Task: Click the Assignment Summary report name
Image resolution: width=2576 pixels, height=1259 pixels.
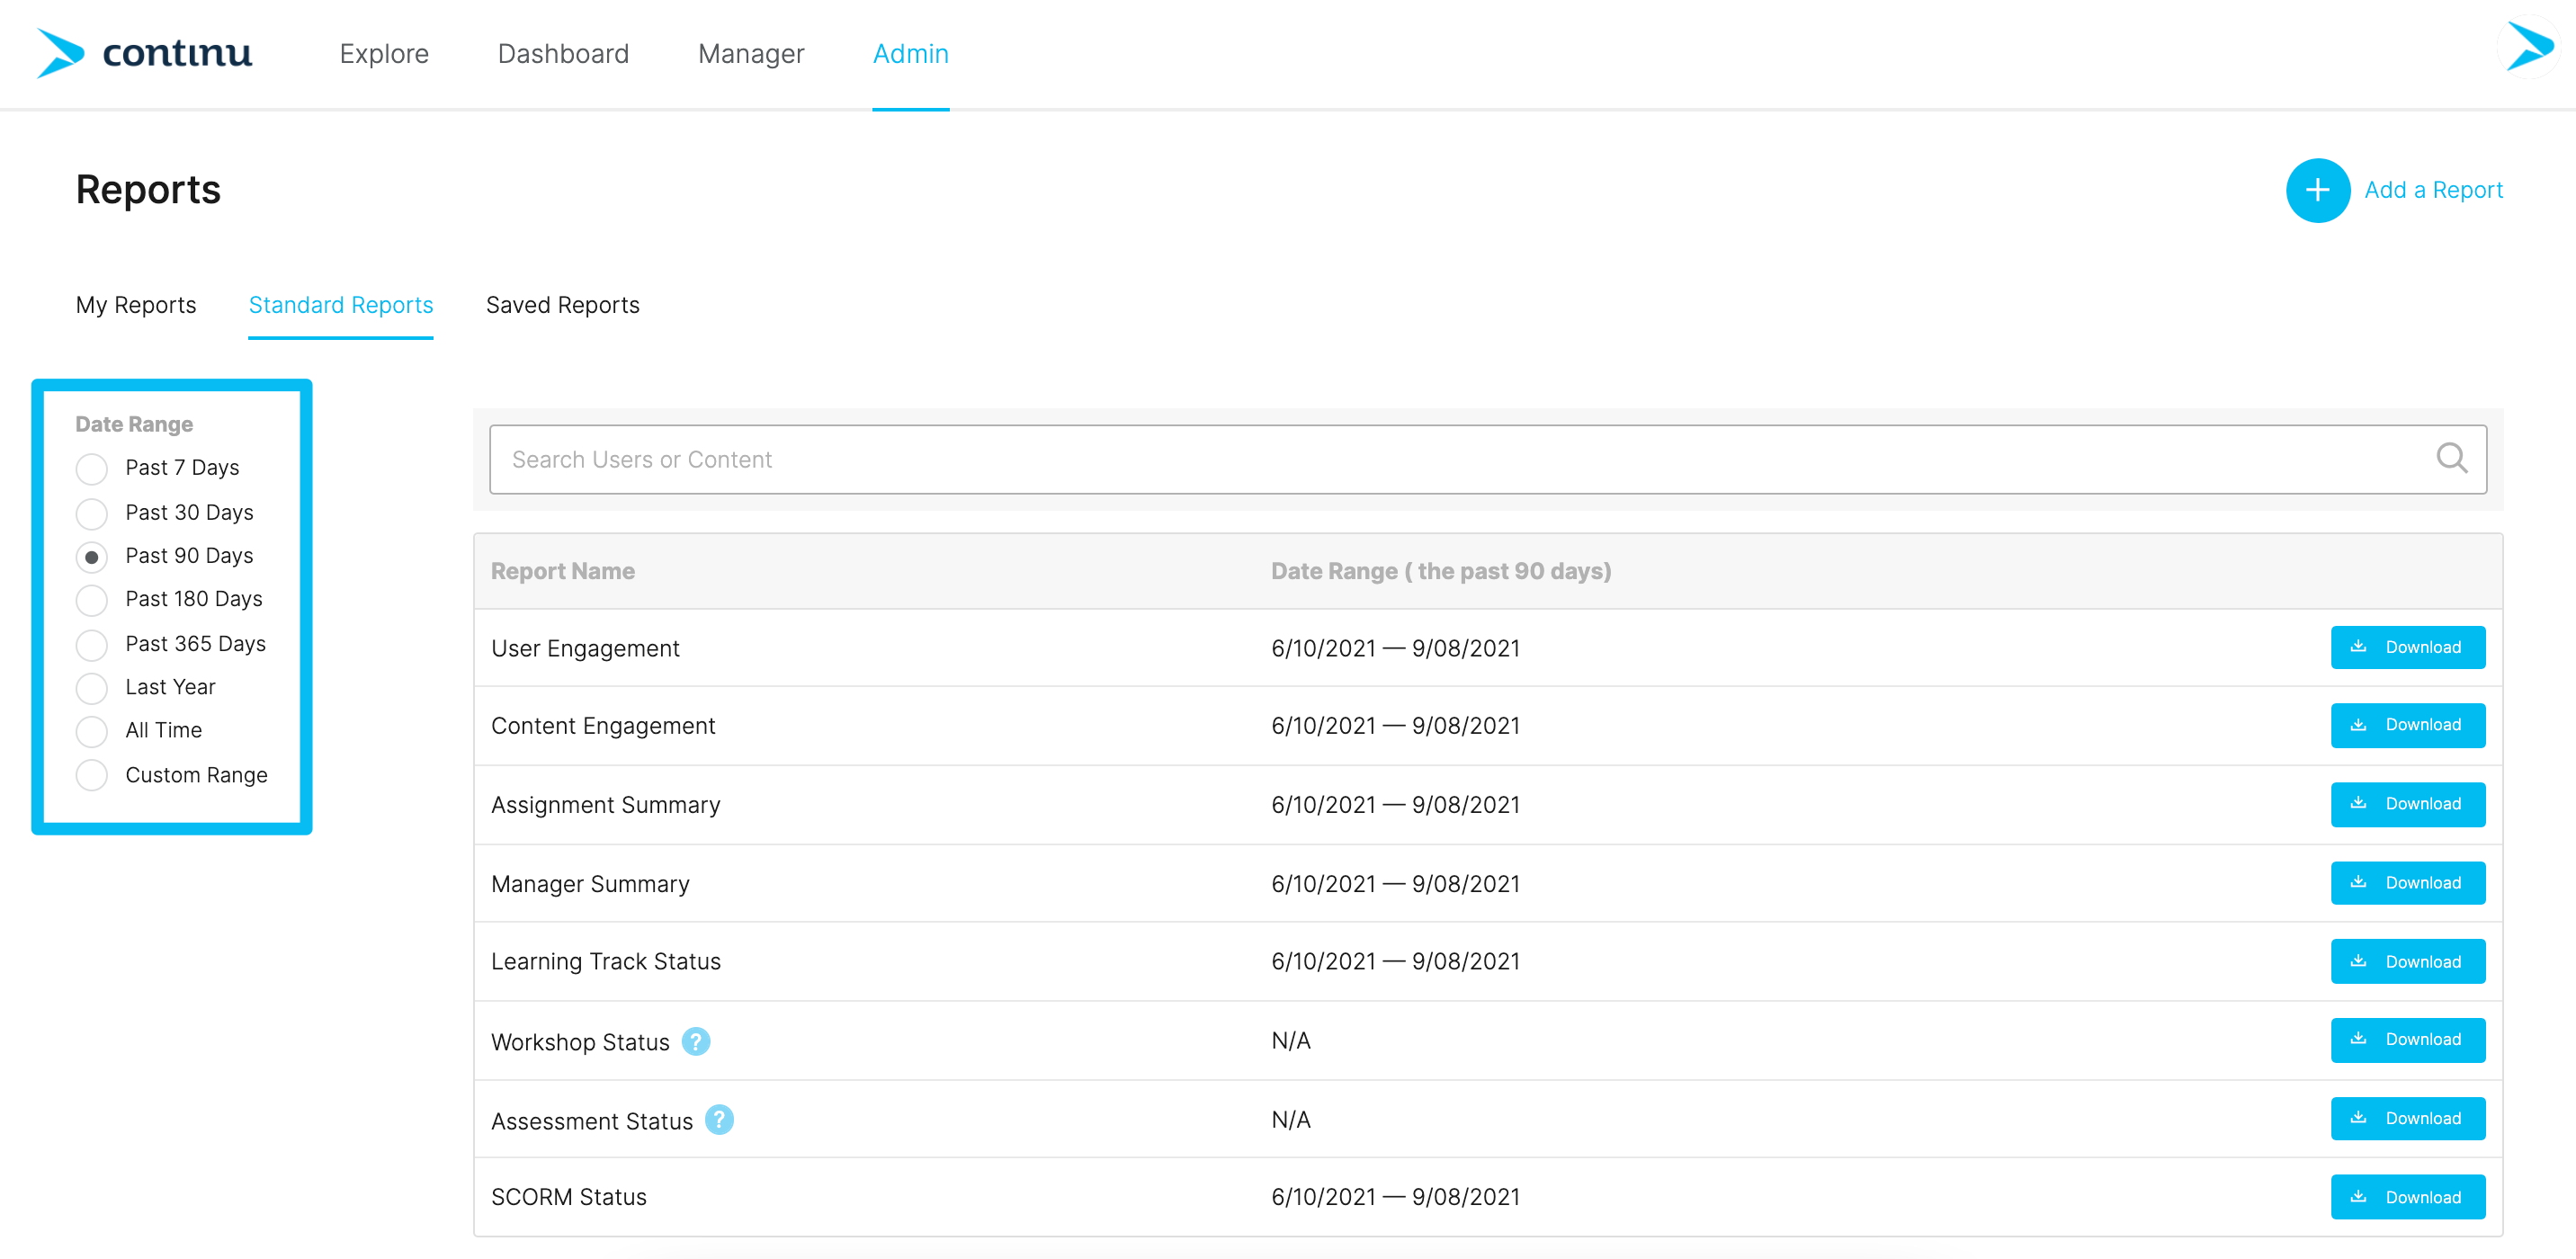Action: [x=605, y=805]
